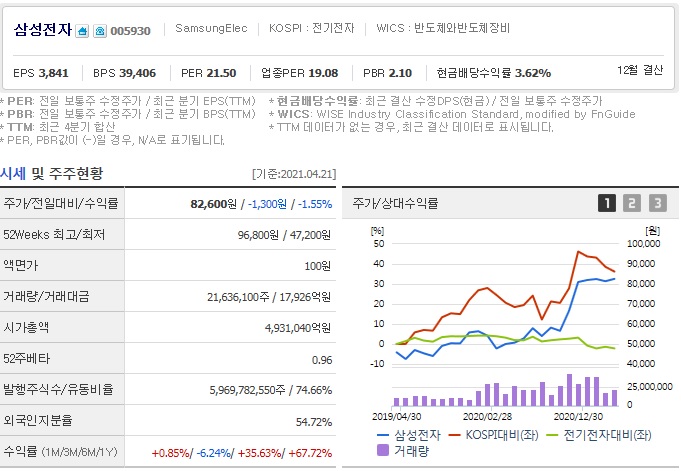Click the 시가총액 row label
The width and height of the screenshot is (681, 471).
[x=26, y=327]
